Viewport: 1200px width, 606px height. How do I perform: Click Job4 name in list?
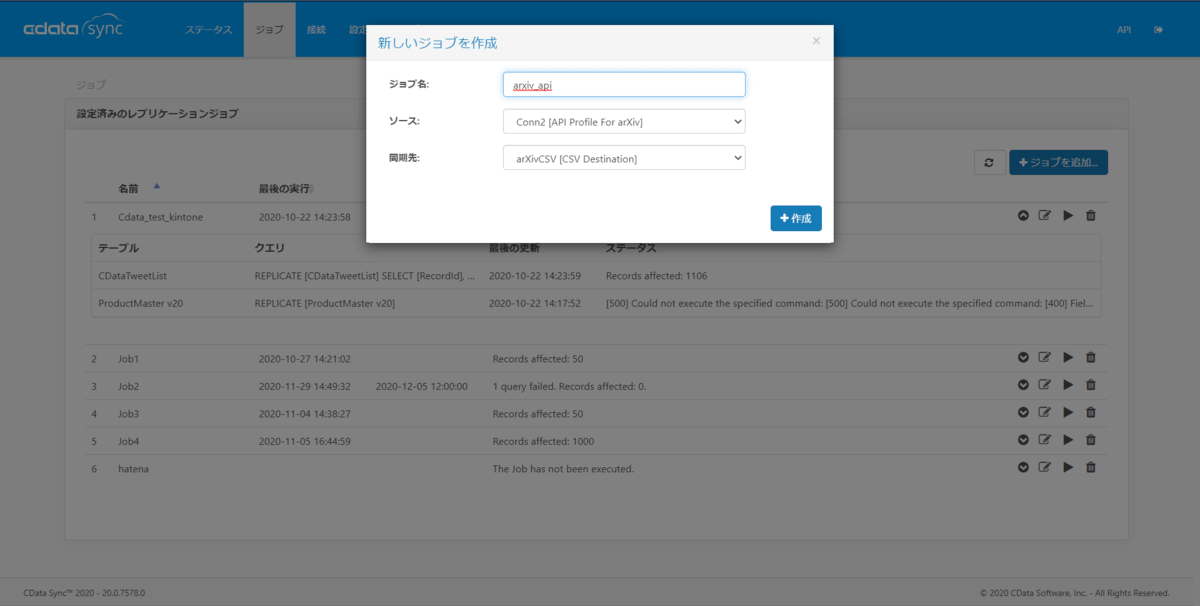[x=129, y=441]
